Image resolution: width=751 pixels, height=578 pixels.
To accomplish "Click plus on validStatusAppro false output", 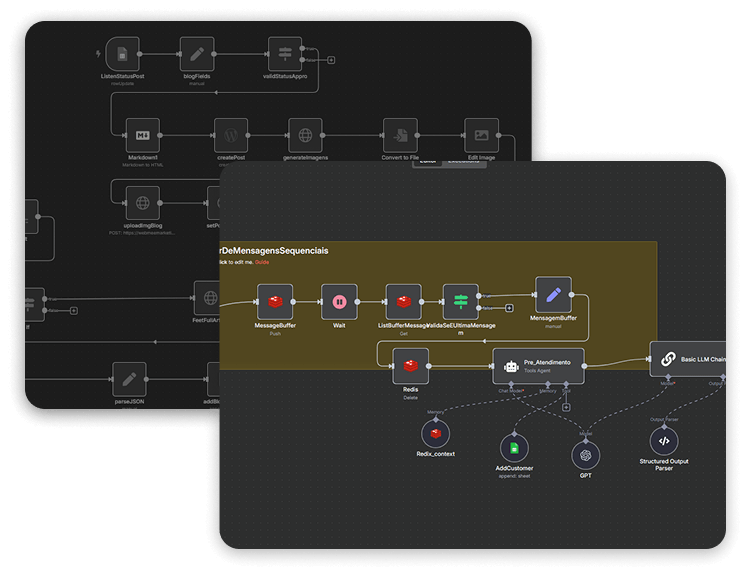I will click(331, 59).
